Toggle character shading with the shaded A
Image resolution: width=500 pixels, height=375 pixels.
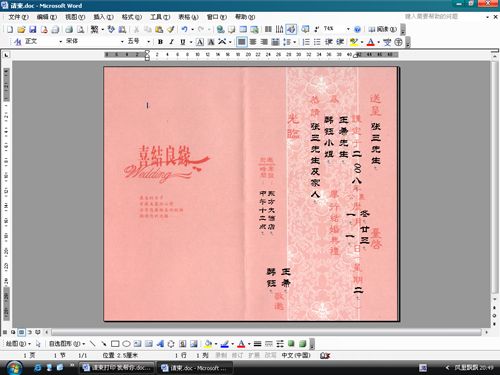coord(211,42)
